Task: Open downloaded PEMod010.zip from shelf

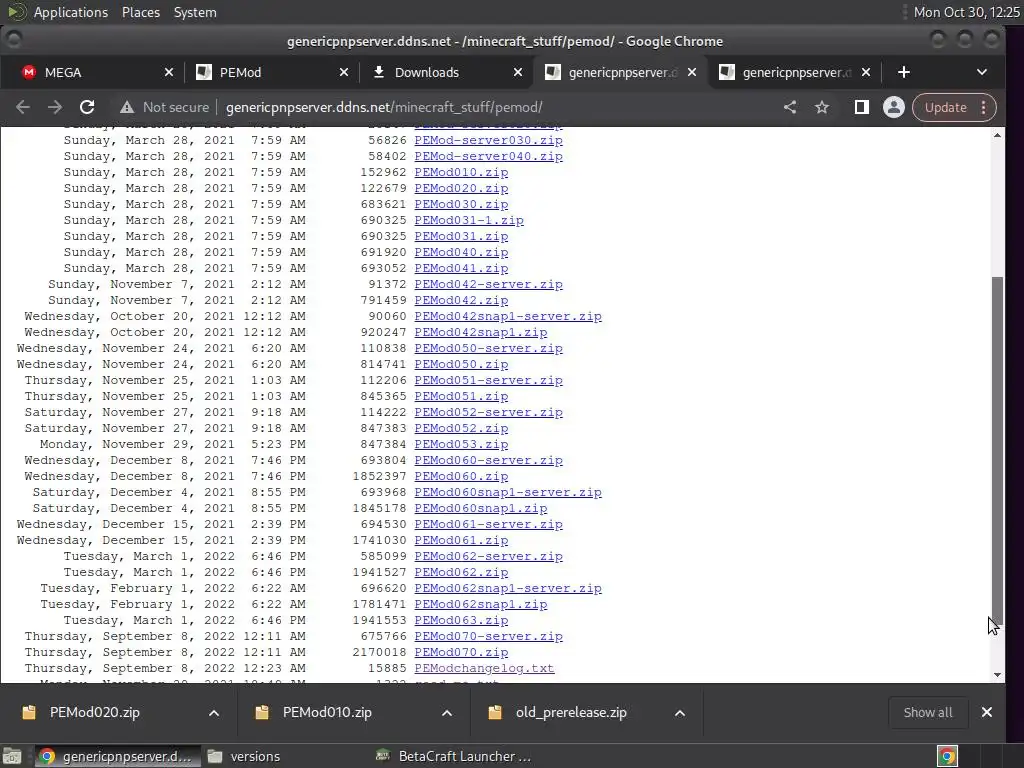Action: click(x=327, y=712)
